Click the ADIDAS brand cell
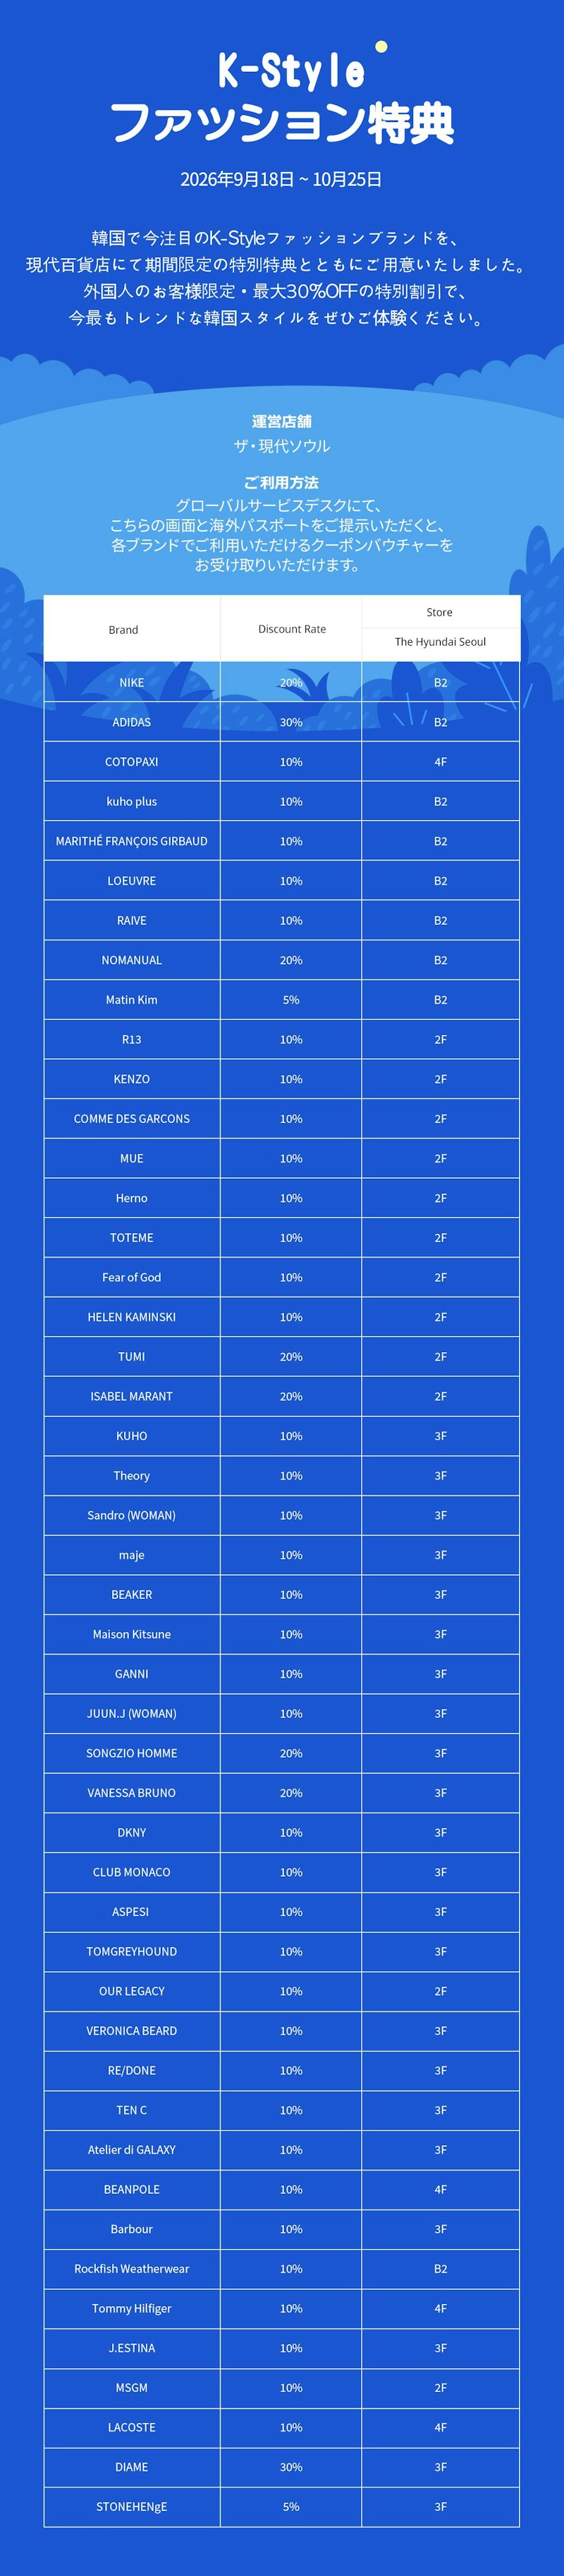This screenshot has height=2576, width=564. 132,722
